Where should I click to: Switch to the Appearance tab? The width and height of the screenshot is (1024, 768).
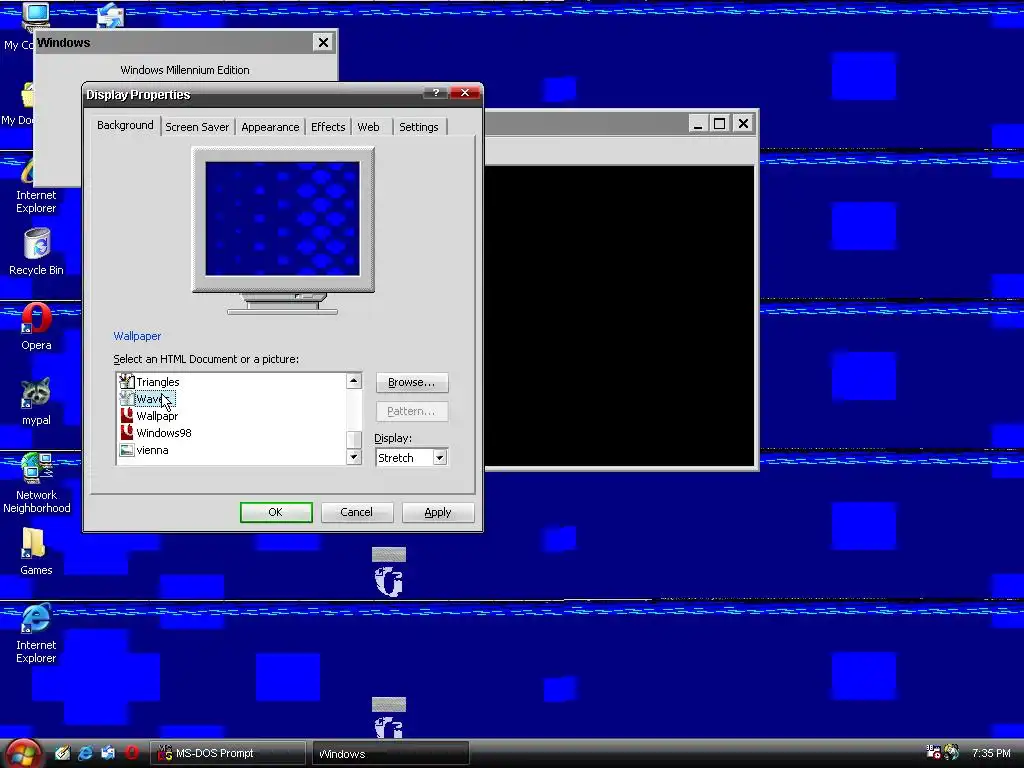click(270, 127)
